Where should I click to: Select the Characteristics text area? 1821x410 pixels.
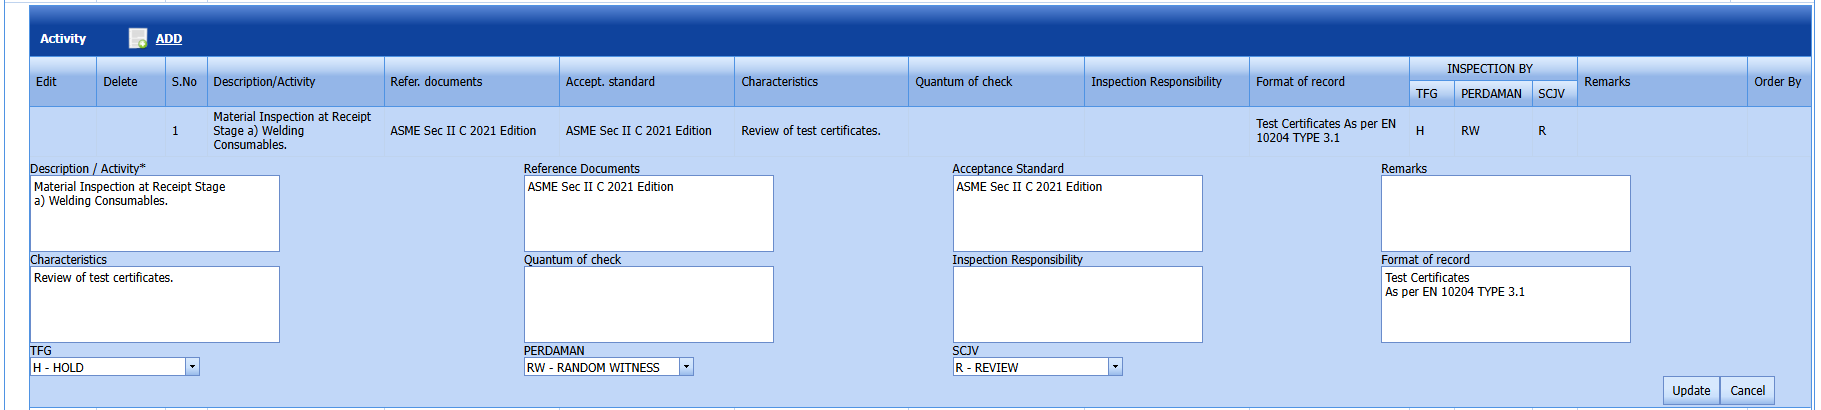point(155,304)
